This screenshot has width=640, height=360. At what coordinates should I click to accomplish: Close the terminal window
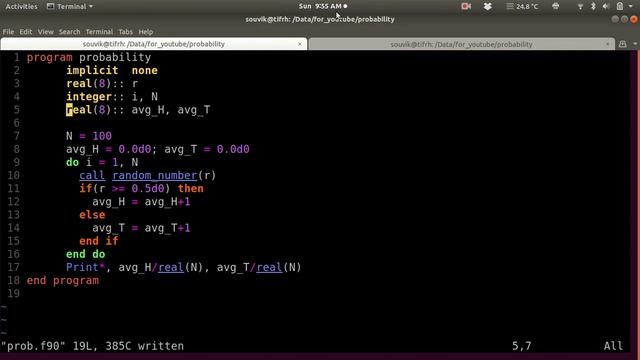tap(633, 19)
